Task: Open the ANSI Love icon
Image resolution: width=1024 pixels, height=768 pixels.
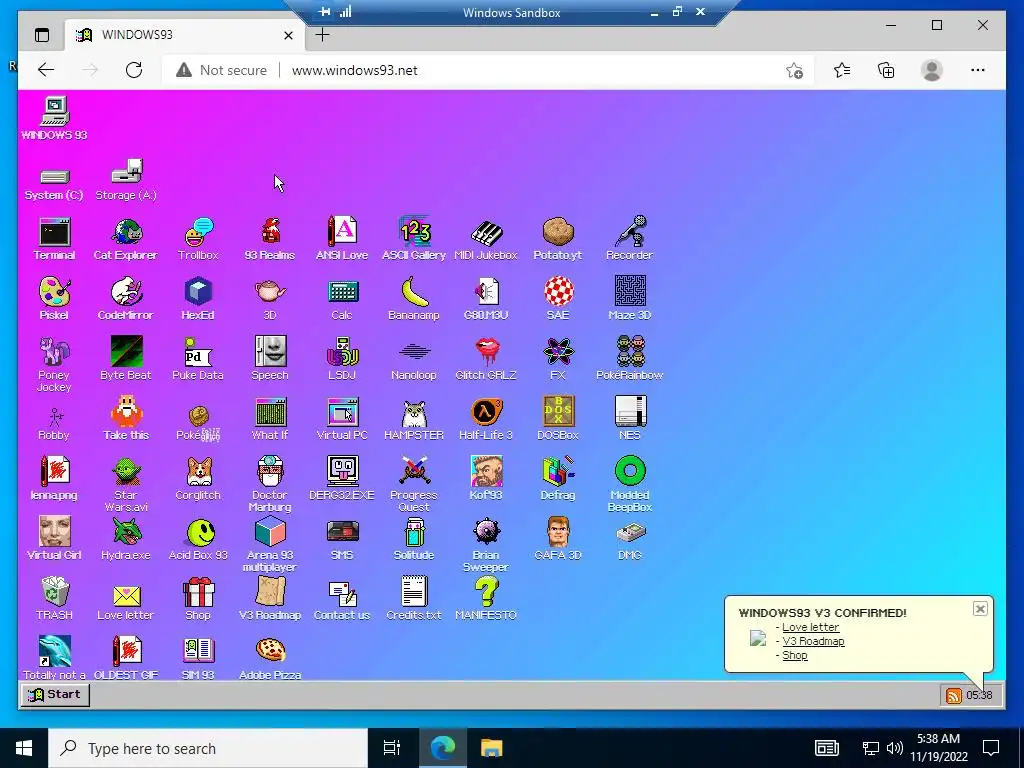Action: click(x=342, y=239)
